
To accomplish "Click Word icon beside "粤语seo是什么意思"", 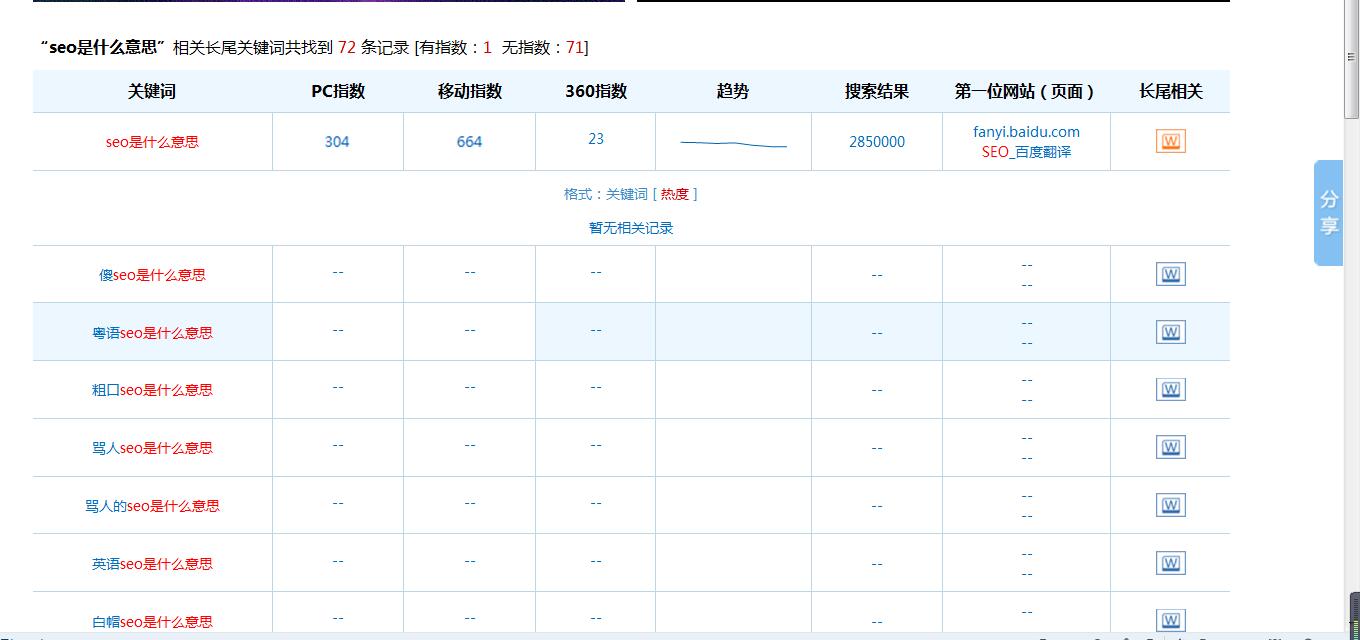I will [x=1170, y=331].
